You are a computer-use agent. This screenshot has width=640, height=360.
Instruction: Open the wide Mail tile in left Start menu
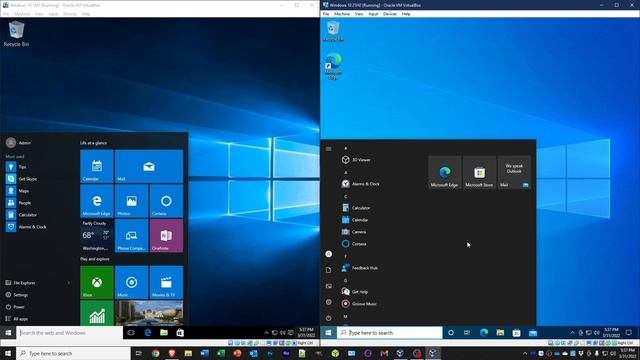tap(149, 166)
